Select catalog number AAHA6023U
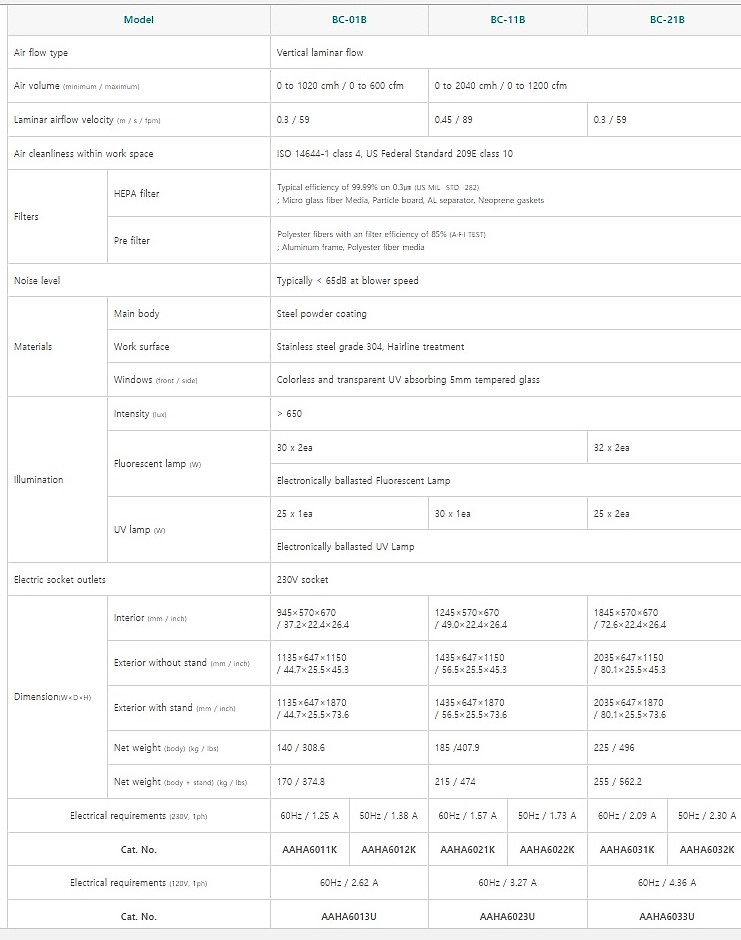The width and height of the screenshot is (741, 940). click(507, 917)
